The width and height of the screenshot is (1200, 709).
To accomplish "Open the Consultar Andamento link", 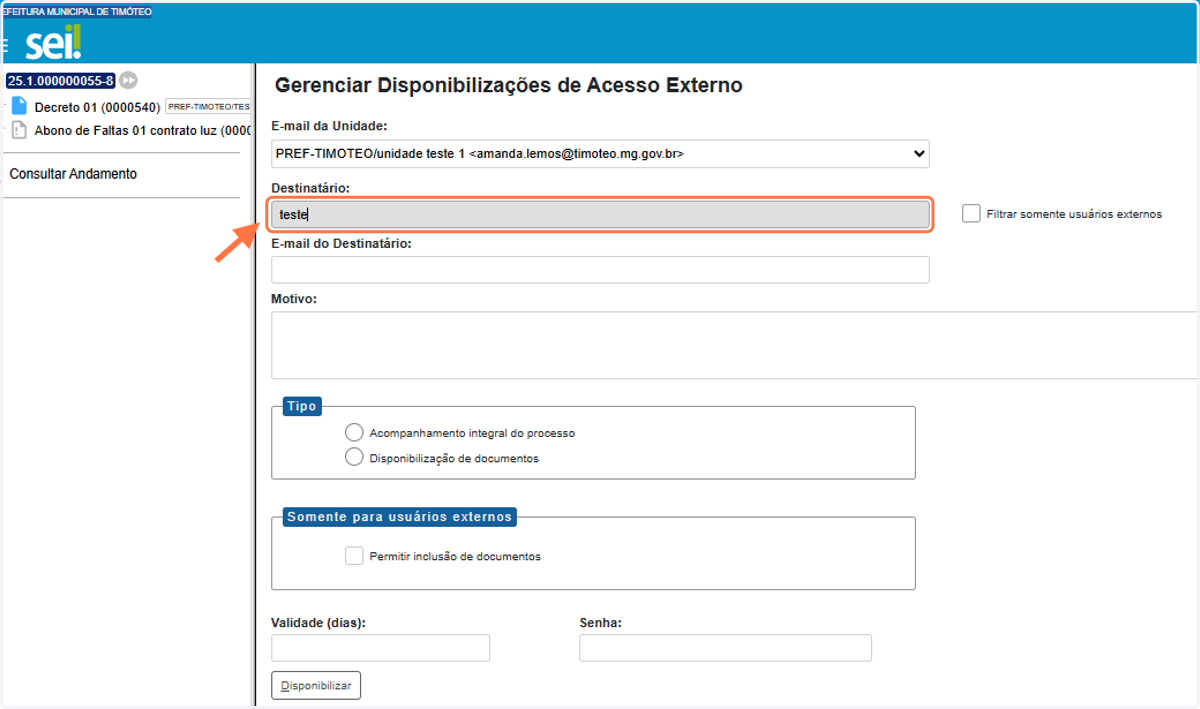I will [73, 174].
